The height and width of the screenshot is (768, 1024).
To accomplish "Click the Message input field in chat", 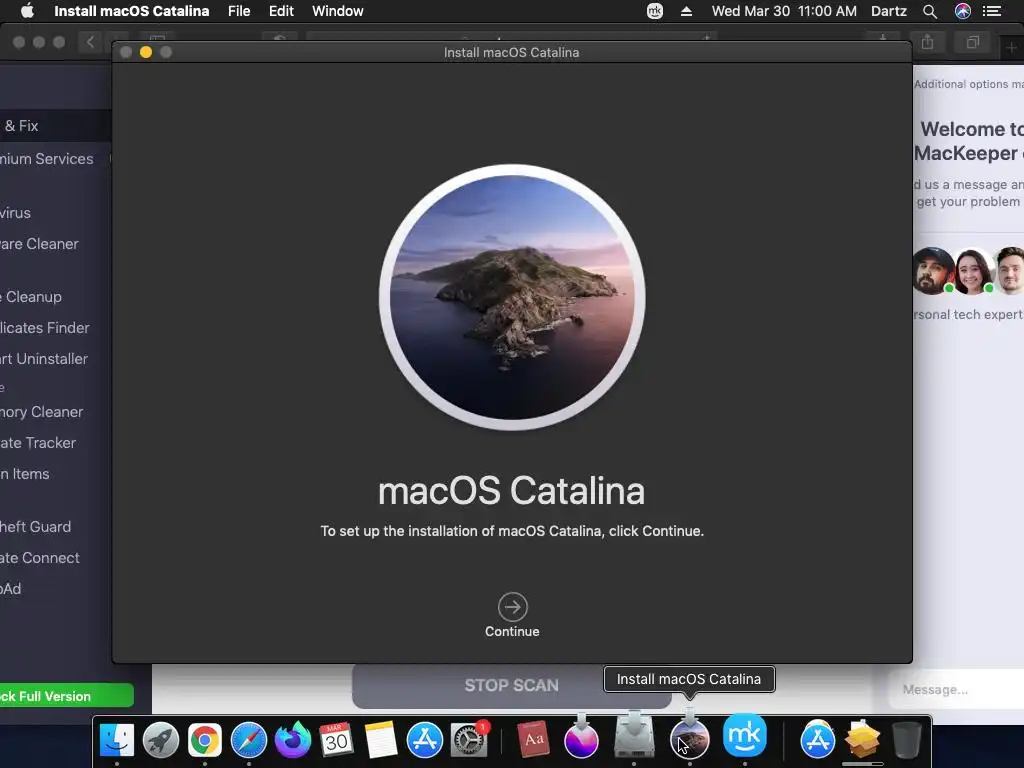I will [x=957, y=690].
